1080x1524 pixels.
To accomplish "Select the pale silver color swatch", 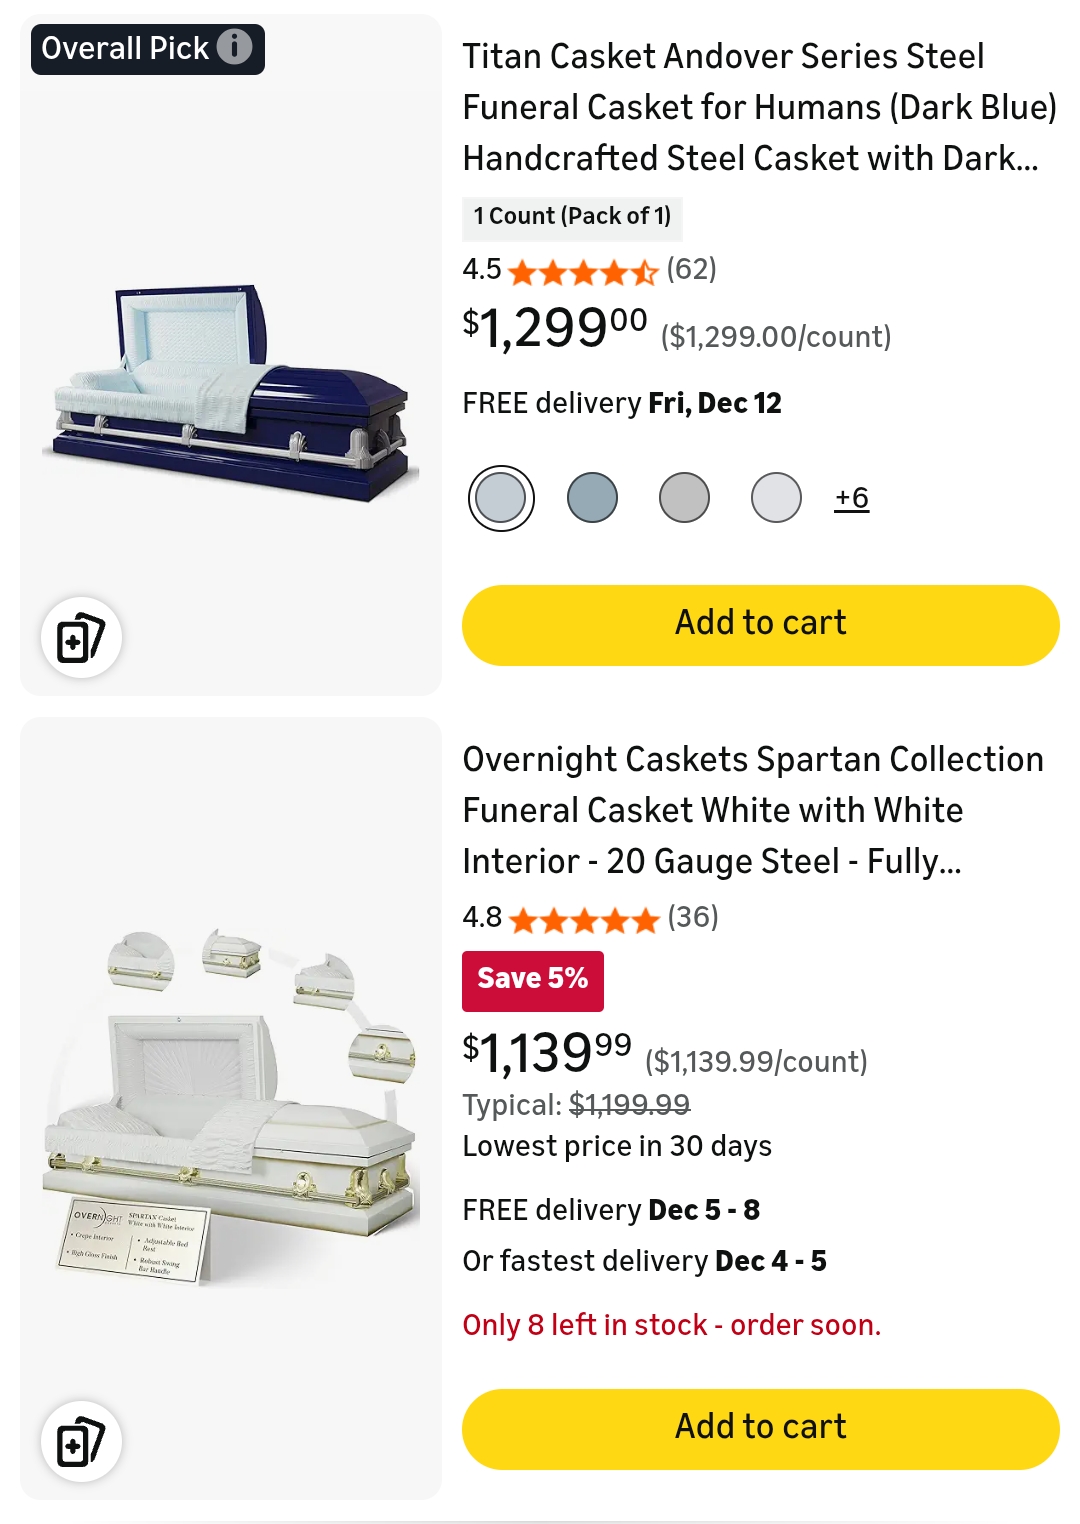I will coord(777,498).
